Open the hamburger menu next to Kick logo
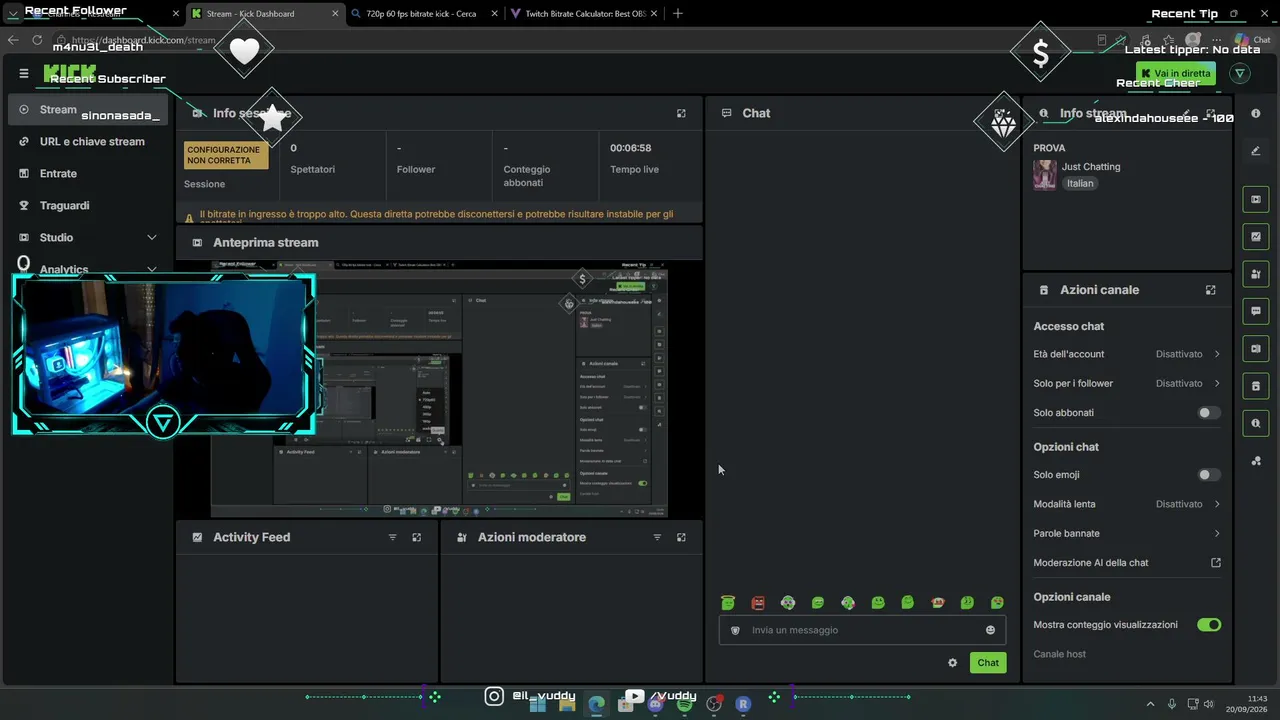The width and height of the screenshot is (1280, 720). coord(24,73)
